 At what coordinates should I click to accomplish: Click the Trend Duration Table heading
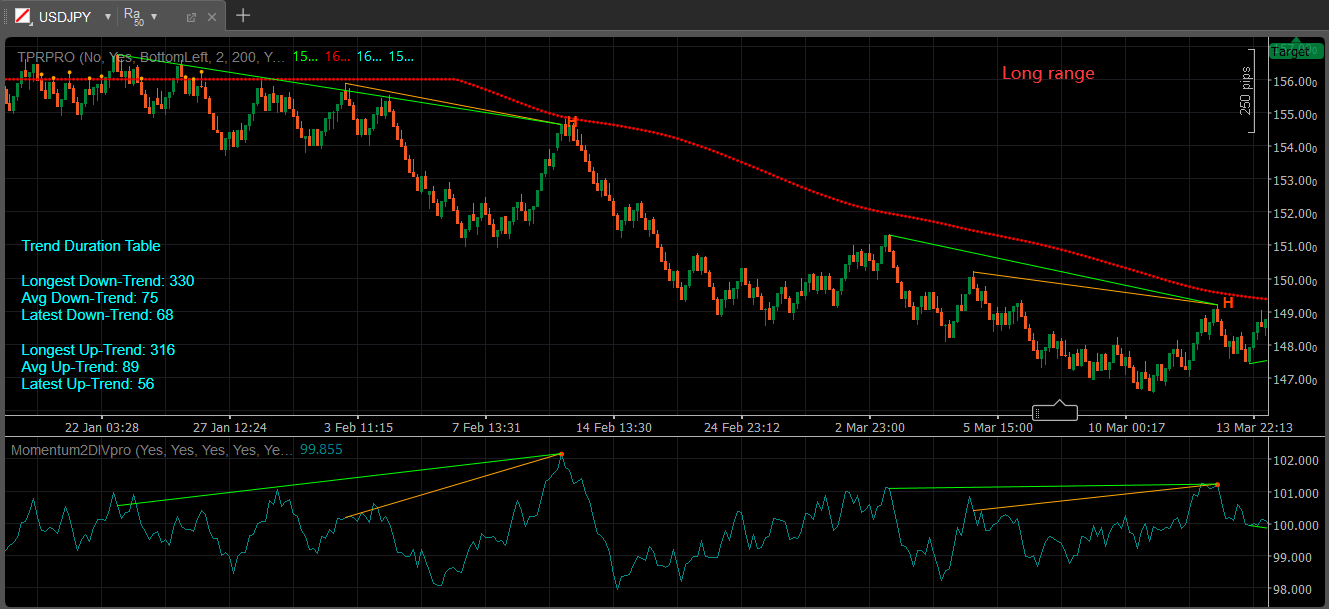coord(91,246)
